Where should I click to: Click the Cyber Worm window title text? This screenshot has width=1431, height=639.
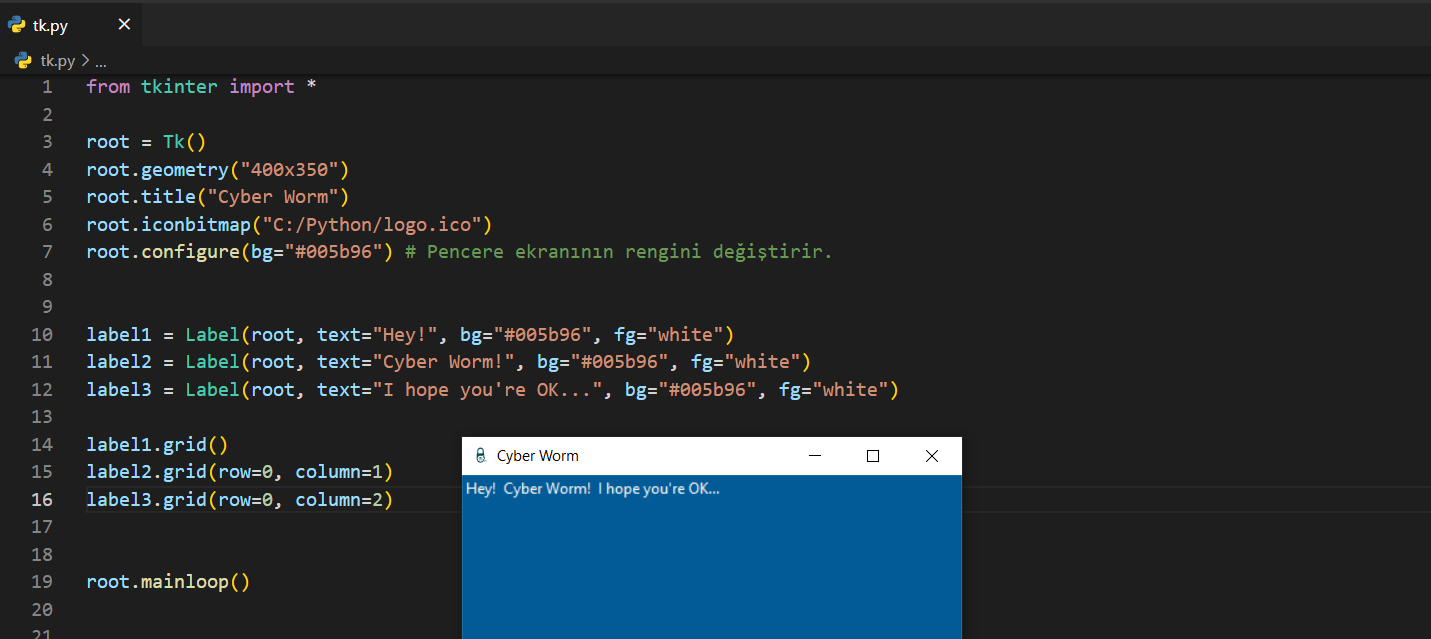(538, 456)
